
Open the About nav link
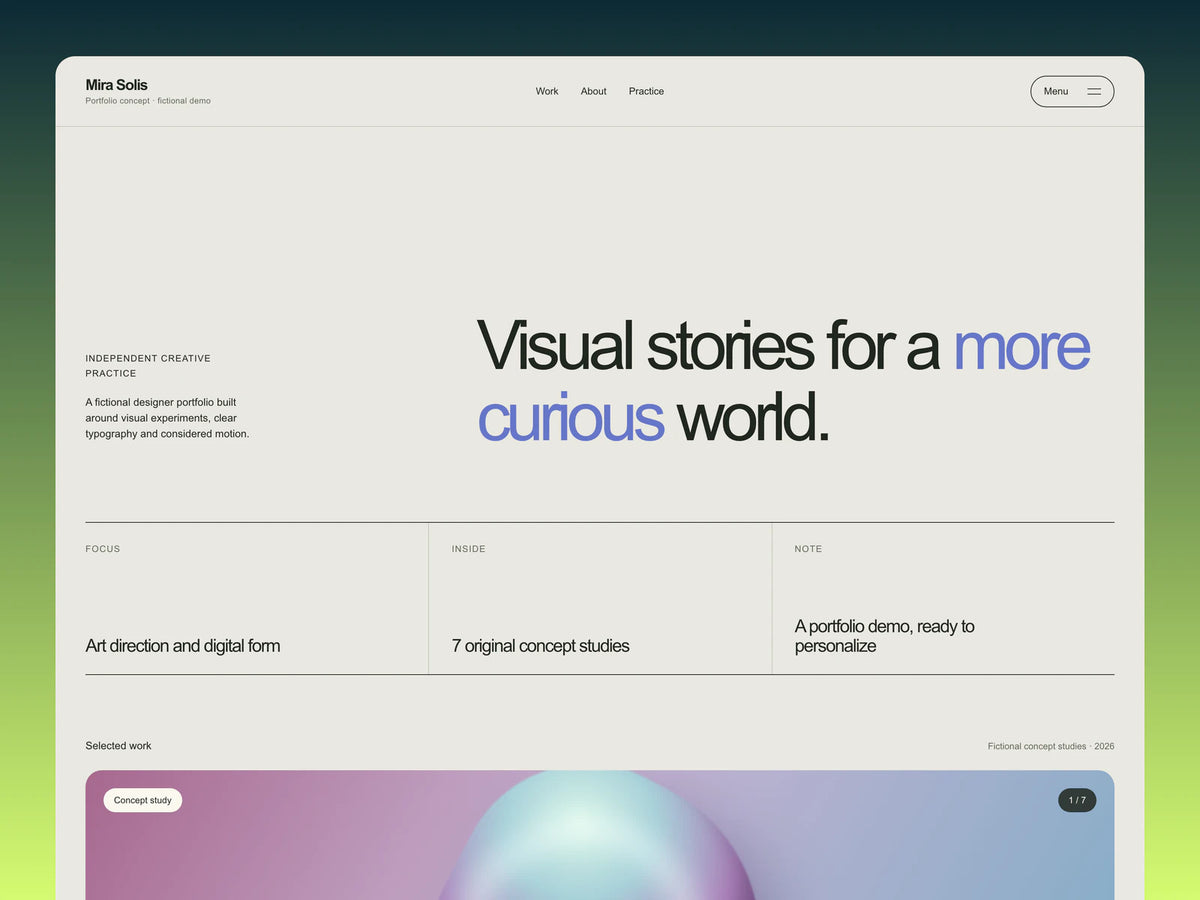[594, 91]
